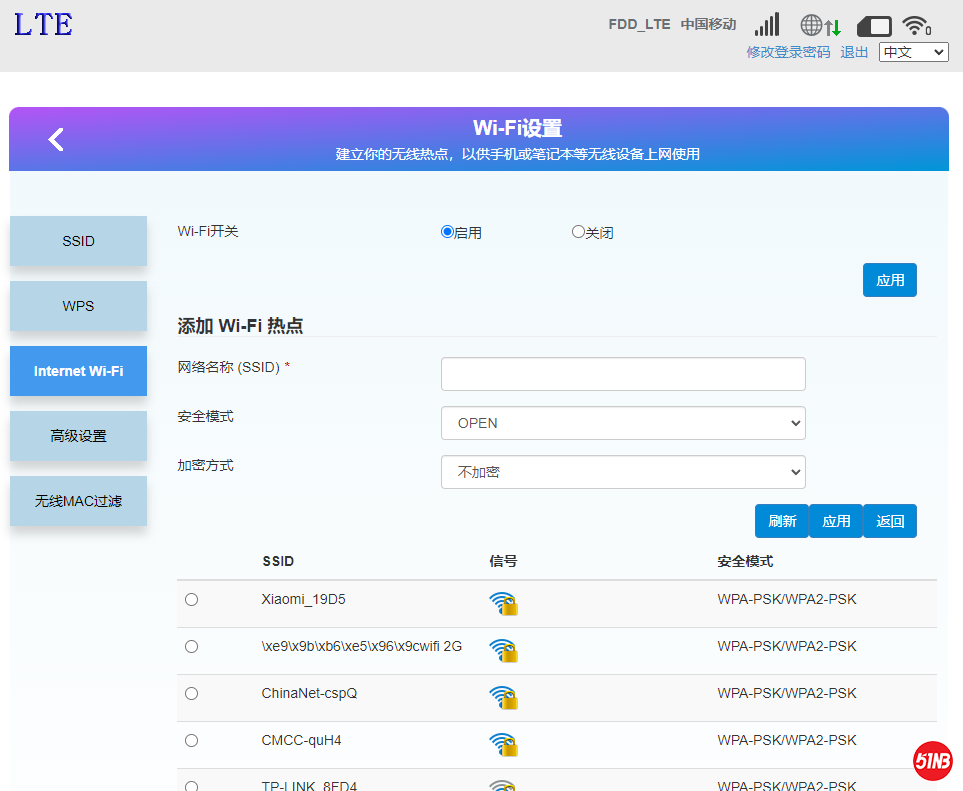
Task: Click the red 51NB logo badge
Action: pyautogui.click(x=932, y=762)
